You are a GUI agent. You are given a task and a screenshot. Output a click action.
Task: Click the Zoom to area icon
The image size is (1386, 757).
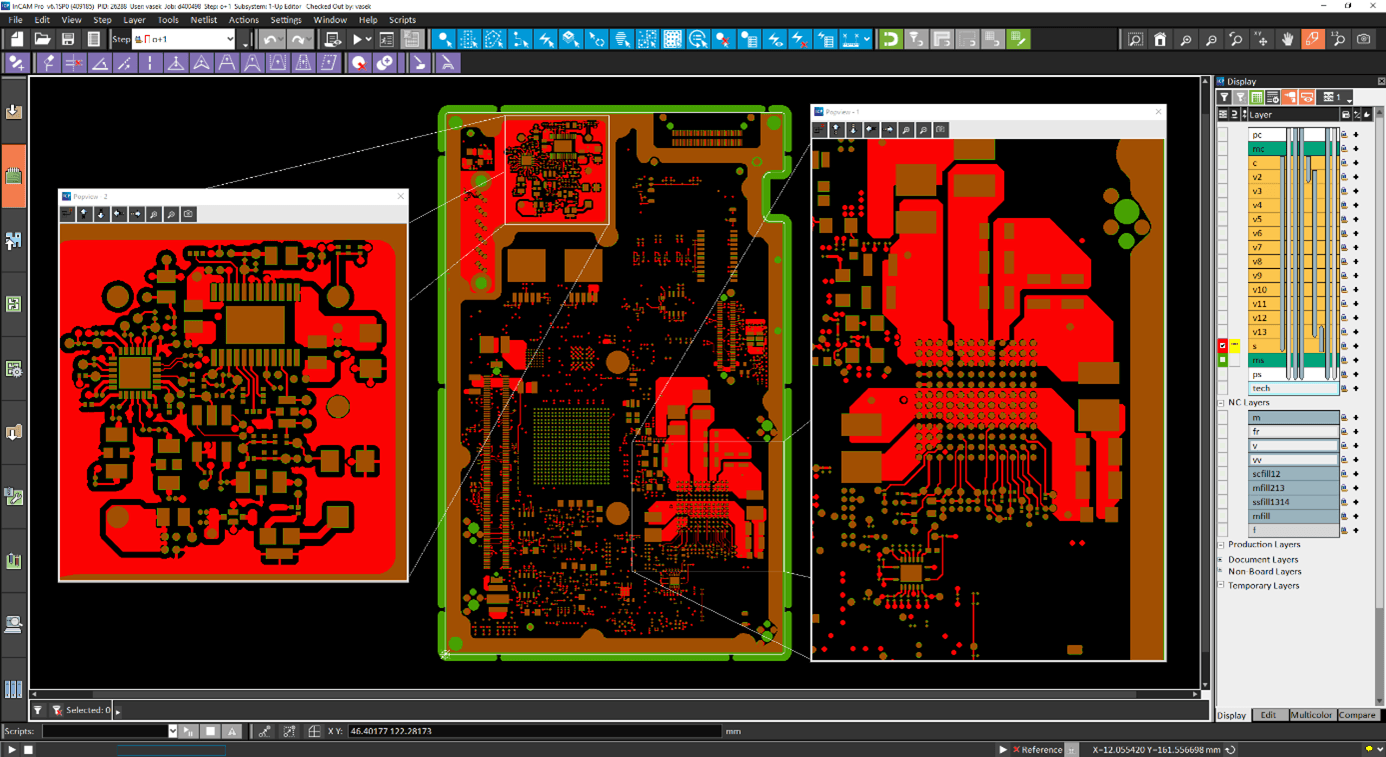[x=1135, y=40]
